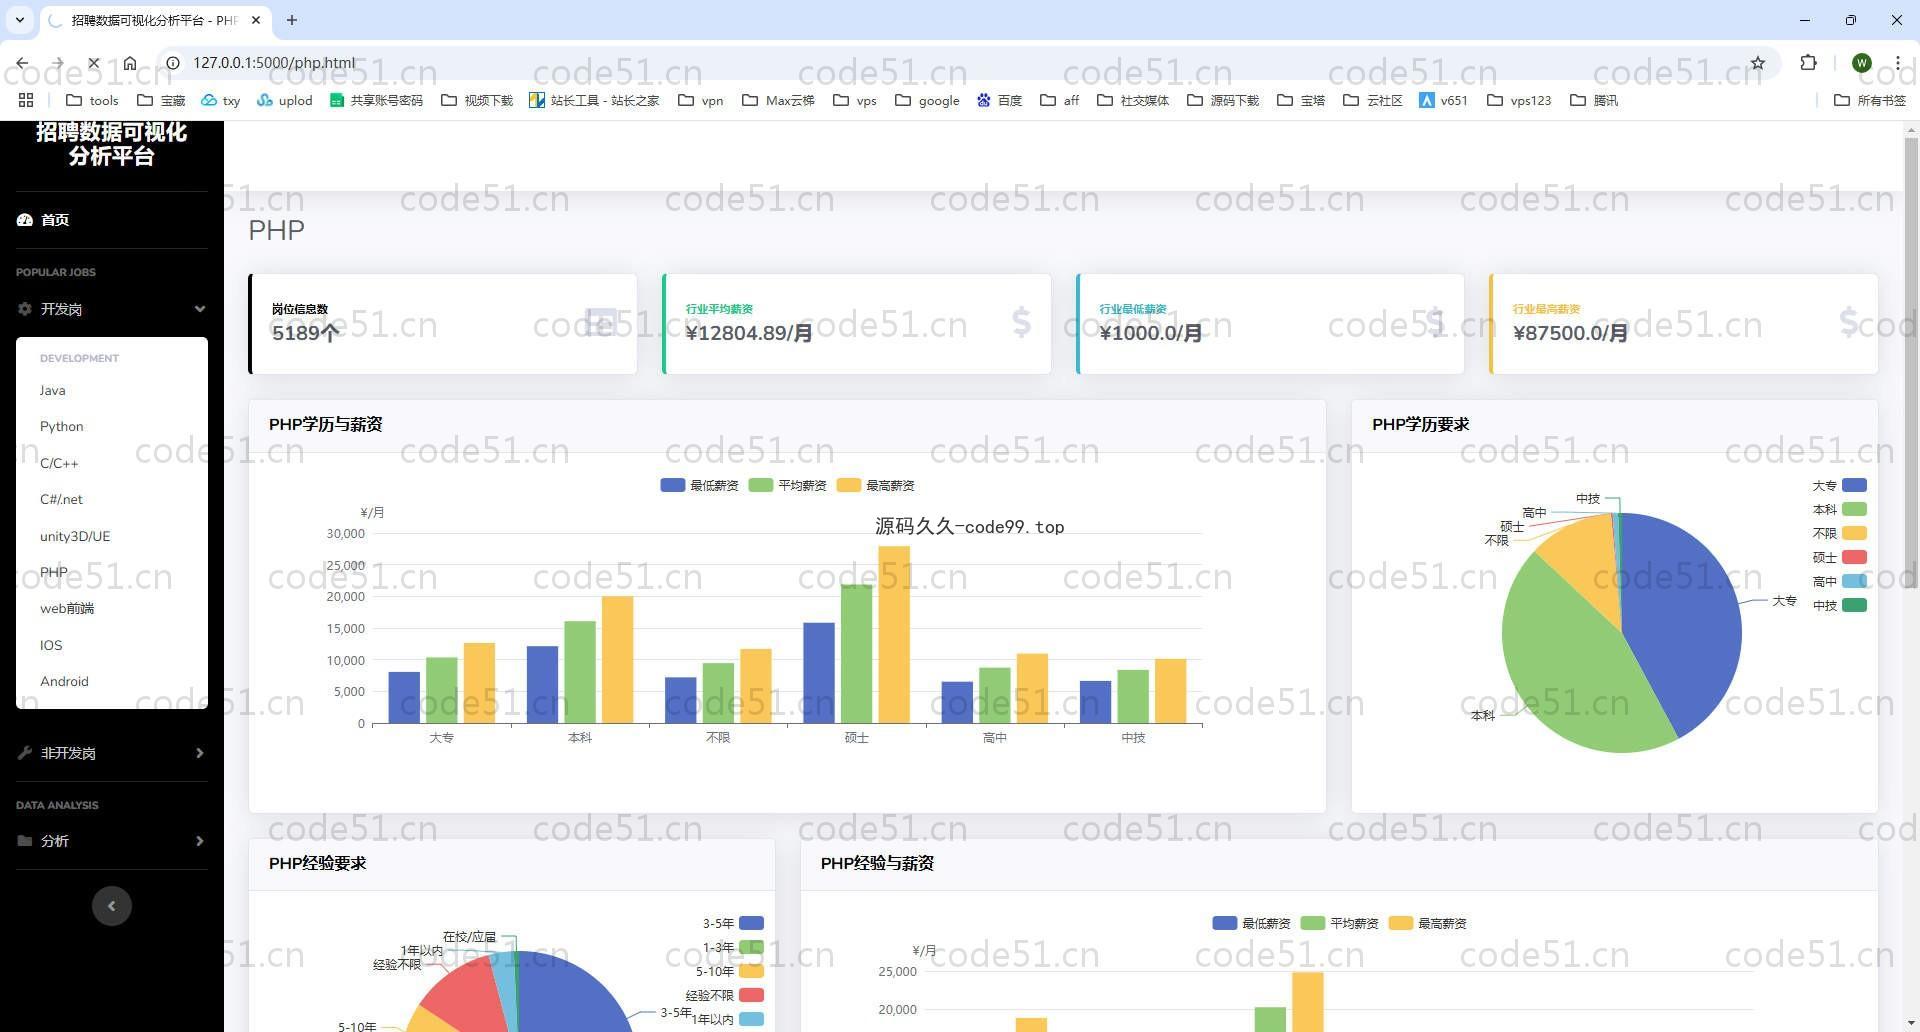
Task: Toggle 最低薪资 legend in 学历与薪资 chart
Action: pyautogui.click(x=699, y=485)
